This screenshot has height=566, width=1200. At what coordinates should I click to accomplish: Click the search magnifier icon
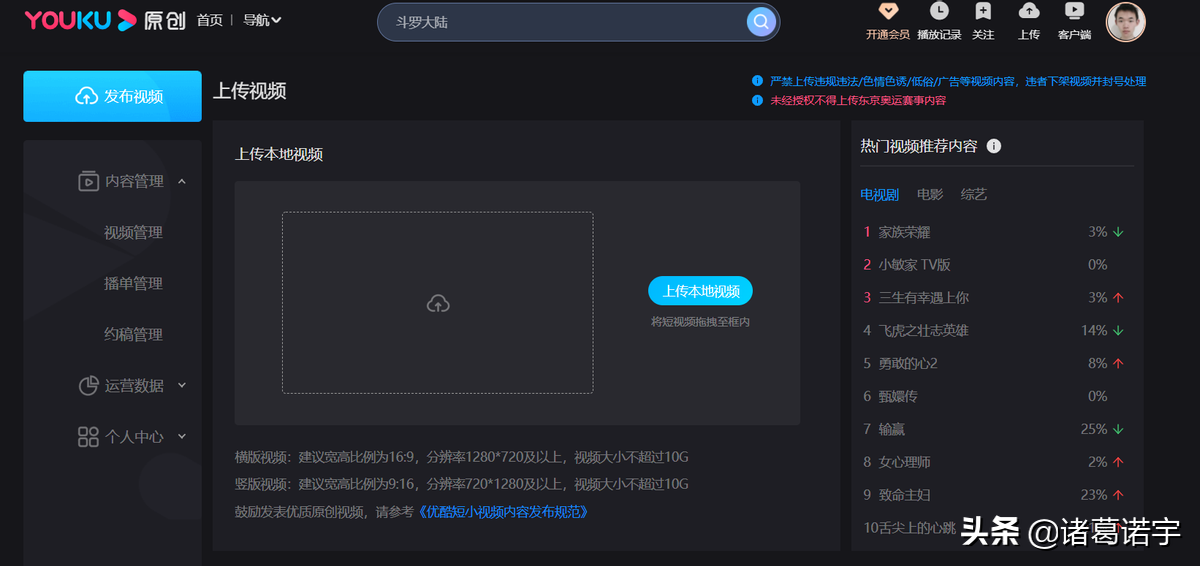pos(761,21)
